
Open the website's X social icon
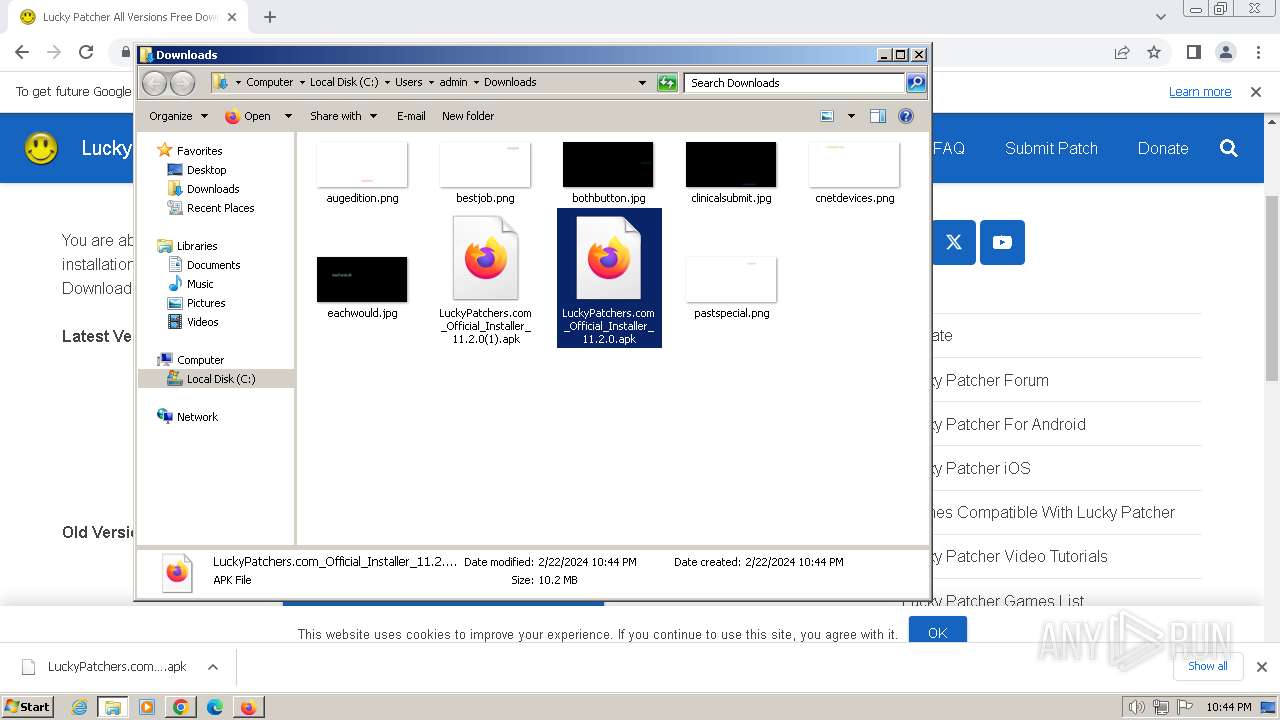tap(954, 242)
